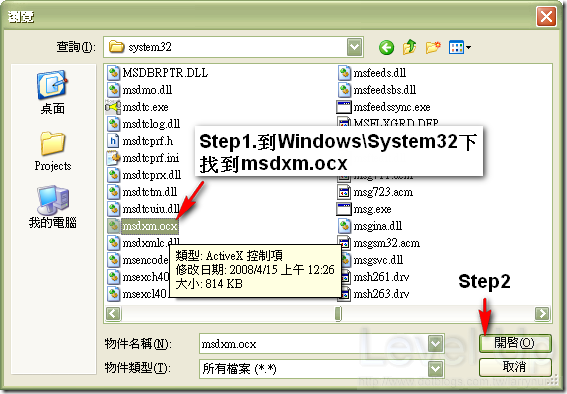This screenshot has width=567, height=394.
Task: Select msdtctm.dll file icon
Action: point(114,192)
